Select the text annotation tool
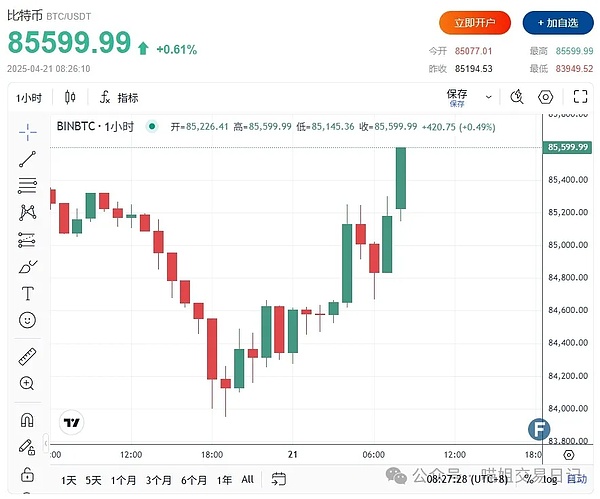This screenshot has height=499, width=600. [x=27, y=293]
